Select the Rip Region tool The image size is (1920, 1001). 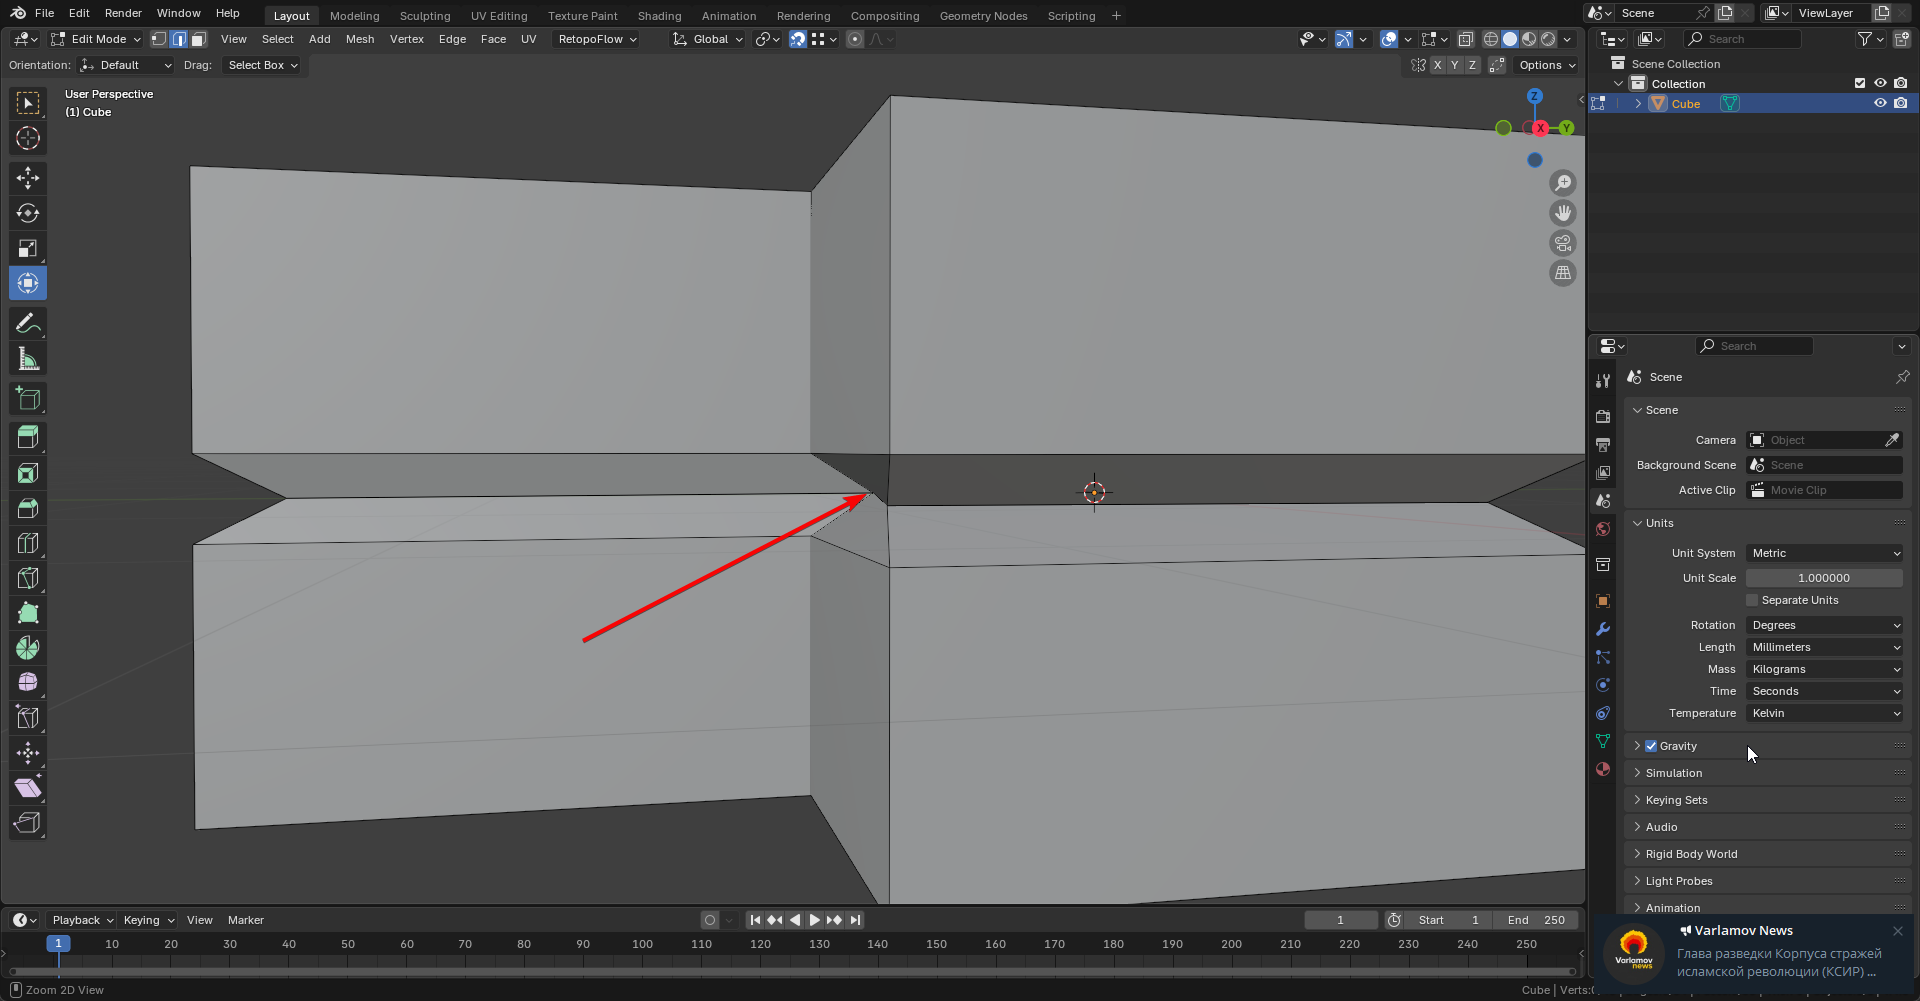[x=28, y=823]
